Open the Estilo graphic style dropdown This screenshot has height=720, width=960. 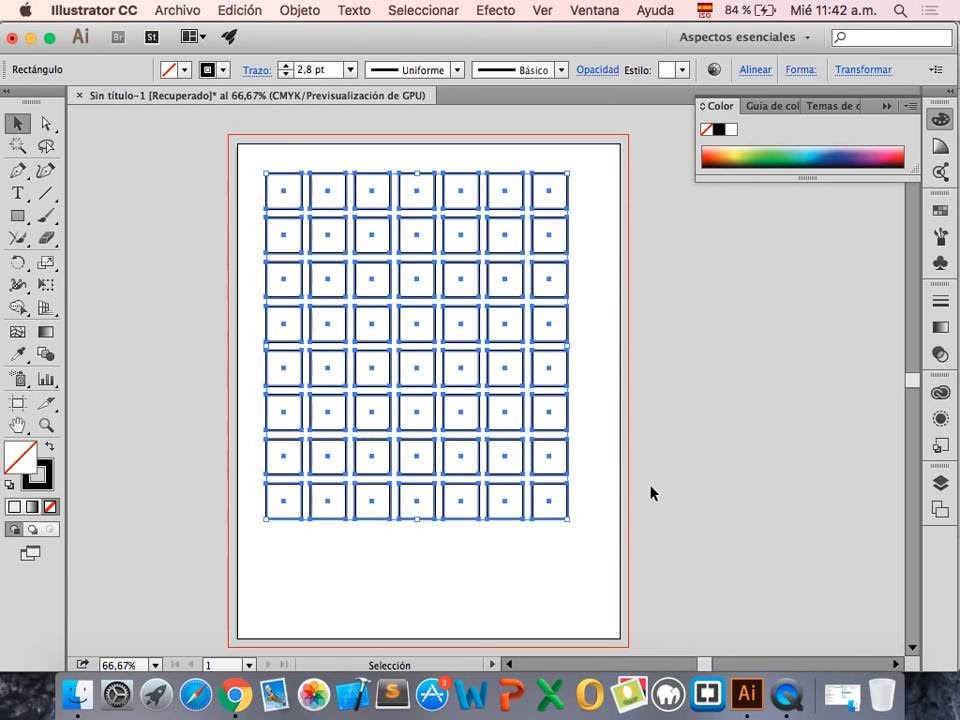683,70
